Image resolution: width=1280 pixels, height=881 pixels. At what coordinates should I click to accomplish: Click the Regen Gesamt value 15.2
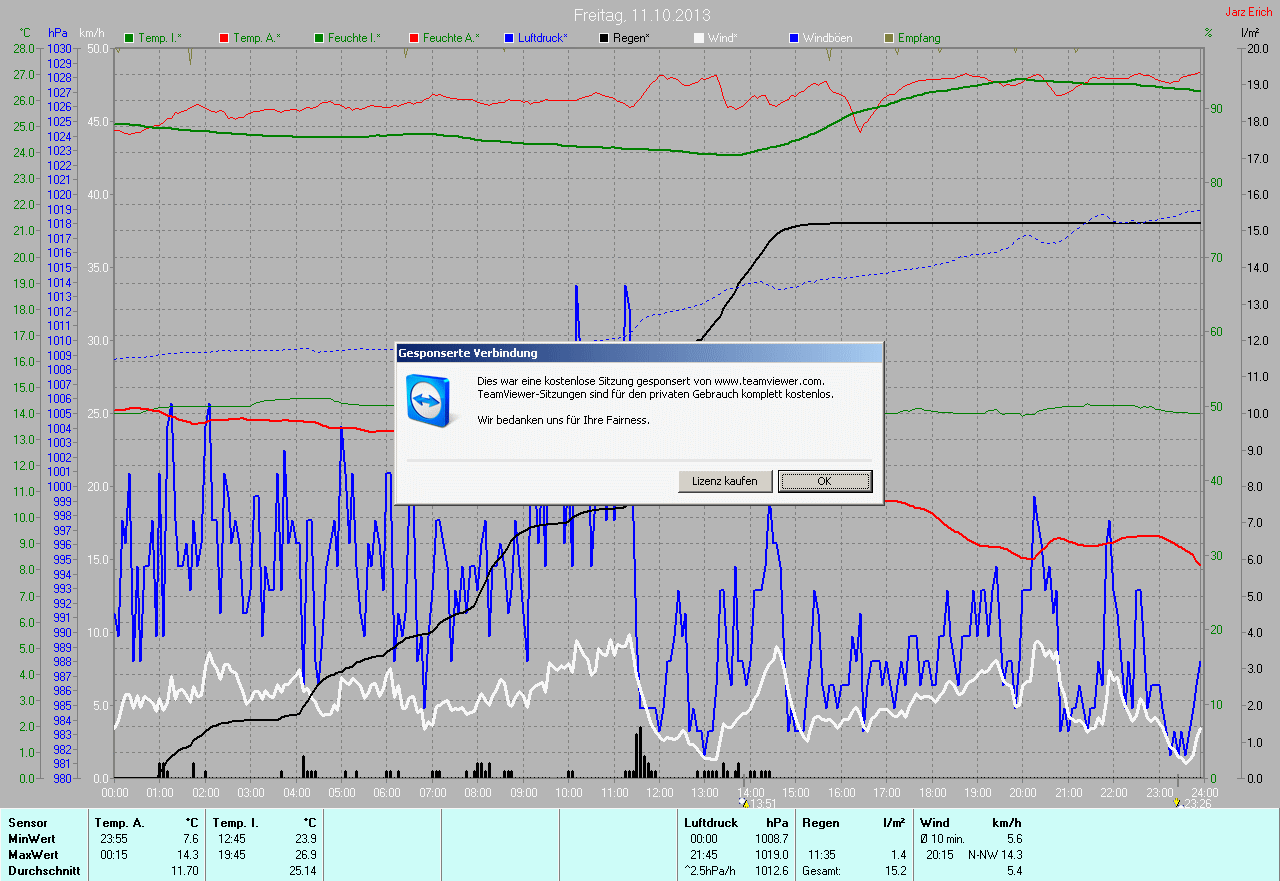[x=895, y=871]
